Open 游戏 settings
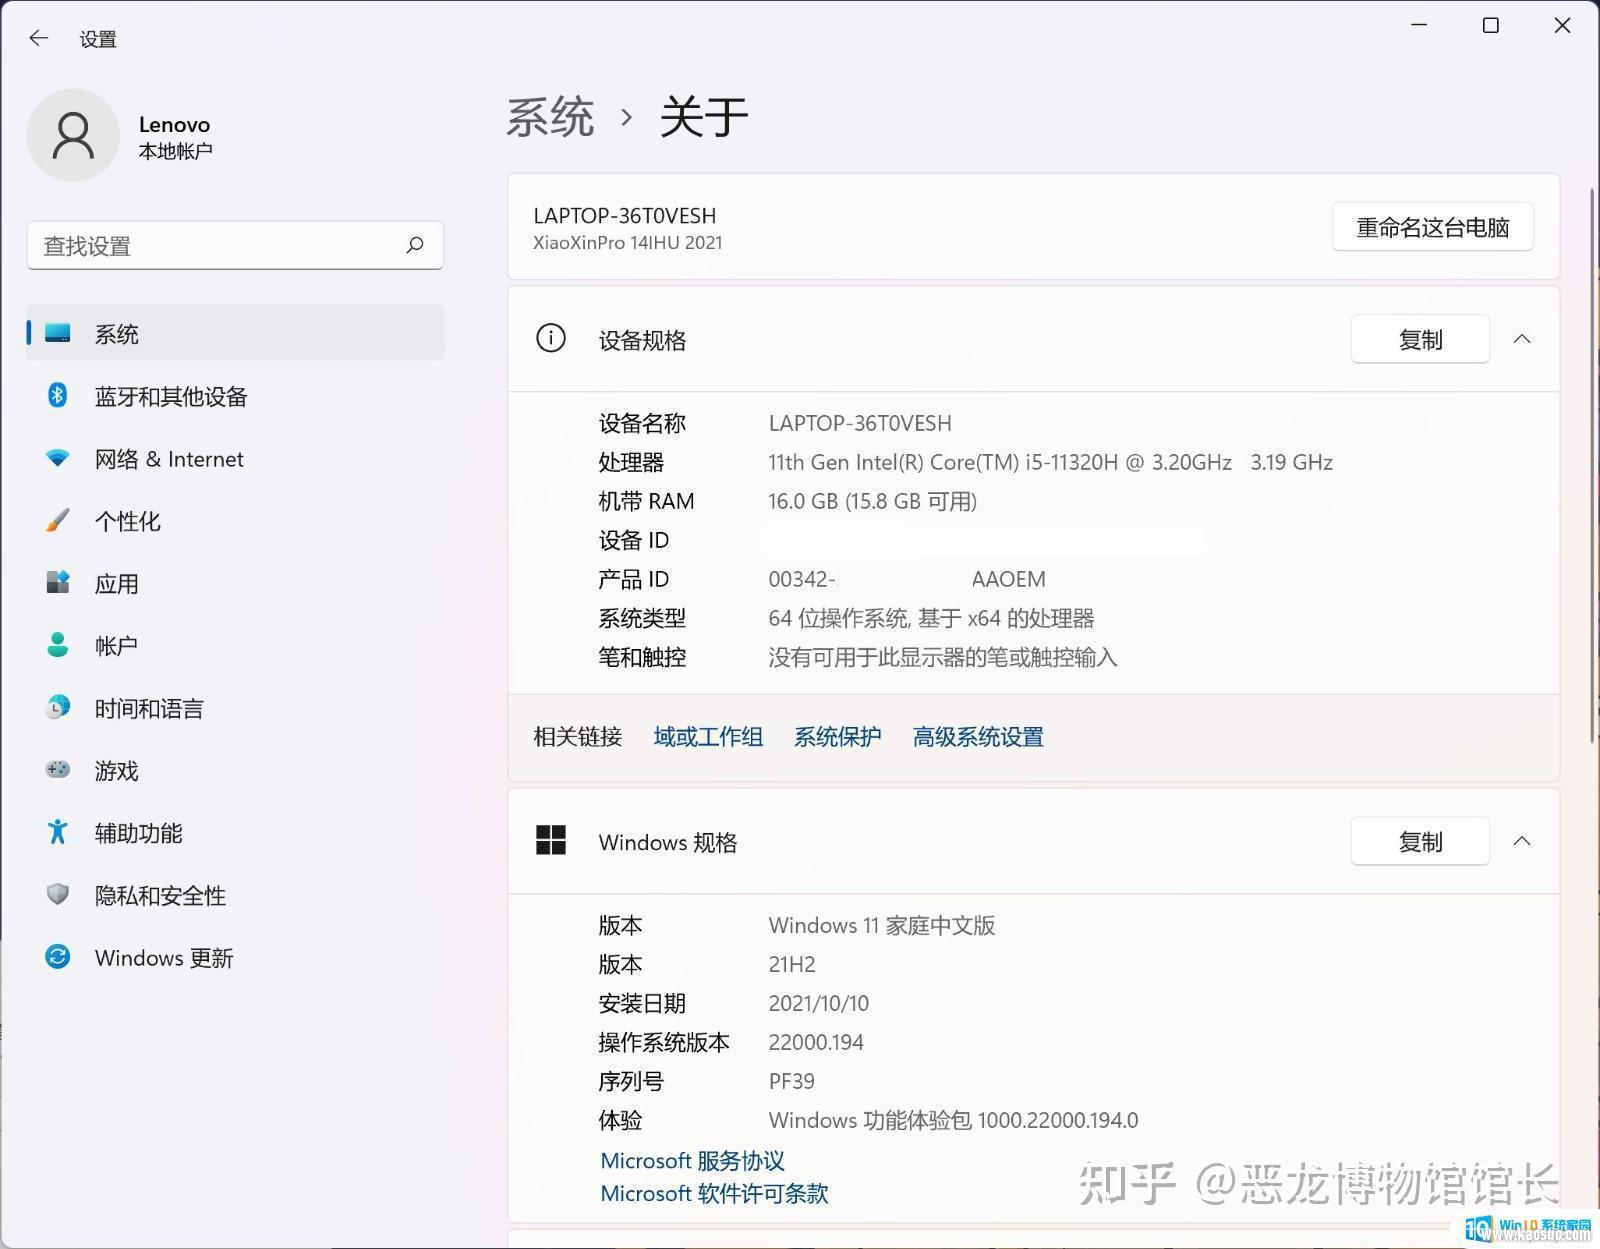 pyautogui.click(x=235, y=770)
